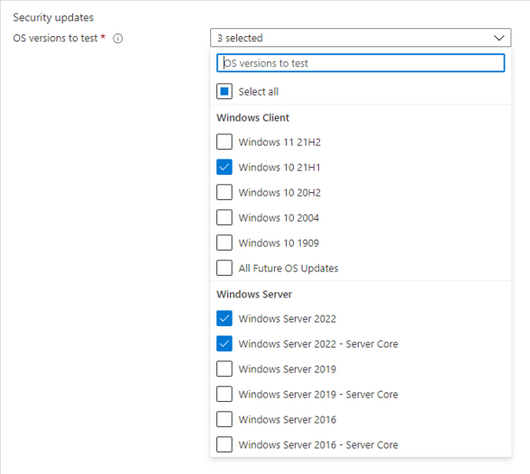Click the info icon beside OS versions to test

(x=118, y=39)
